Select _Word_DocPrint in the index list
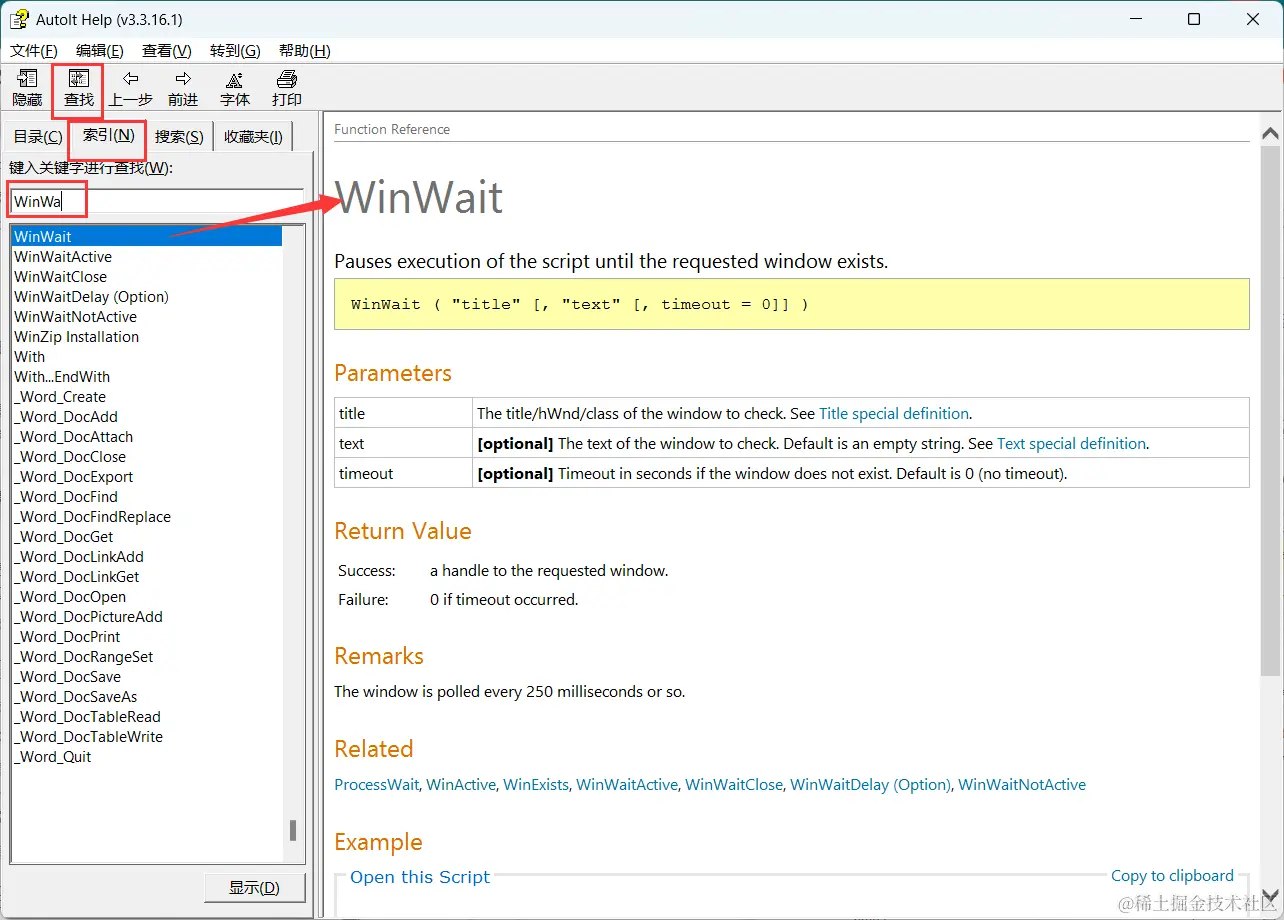The height and width of the screenshot is (920, 1284). pos(67,637)
